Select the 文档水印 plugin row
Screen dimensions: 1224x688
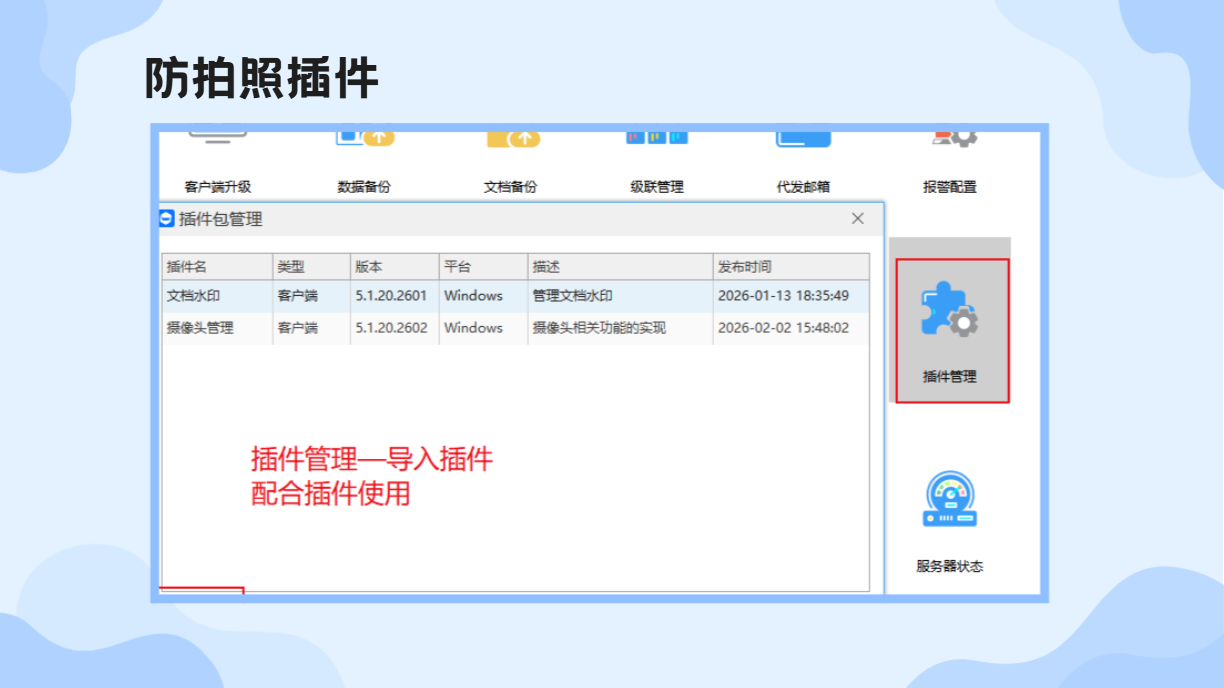tap(515, 296)
